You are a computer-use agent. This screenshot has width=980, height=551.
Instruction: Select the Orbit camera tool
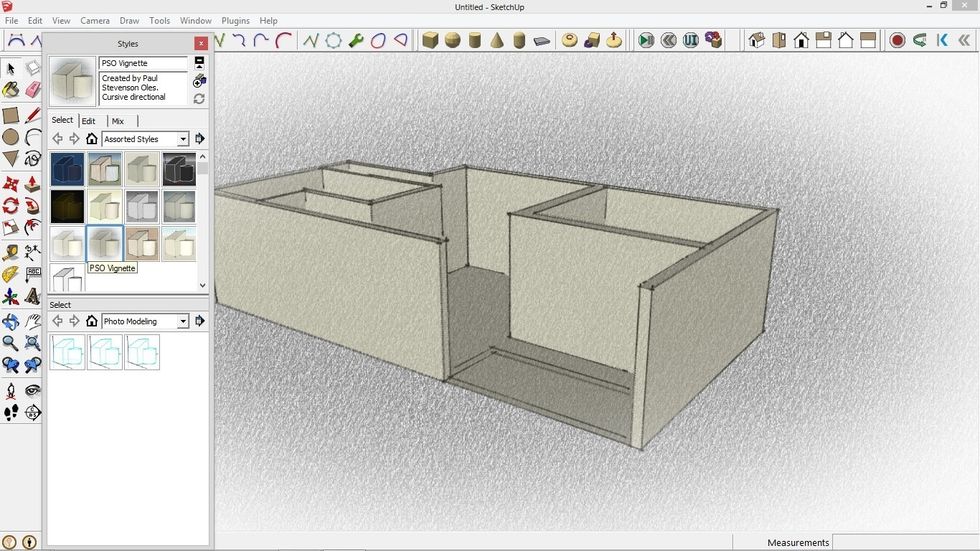point(11,322)
